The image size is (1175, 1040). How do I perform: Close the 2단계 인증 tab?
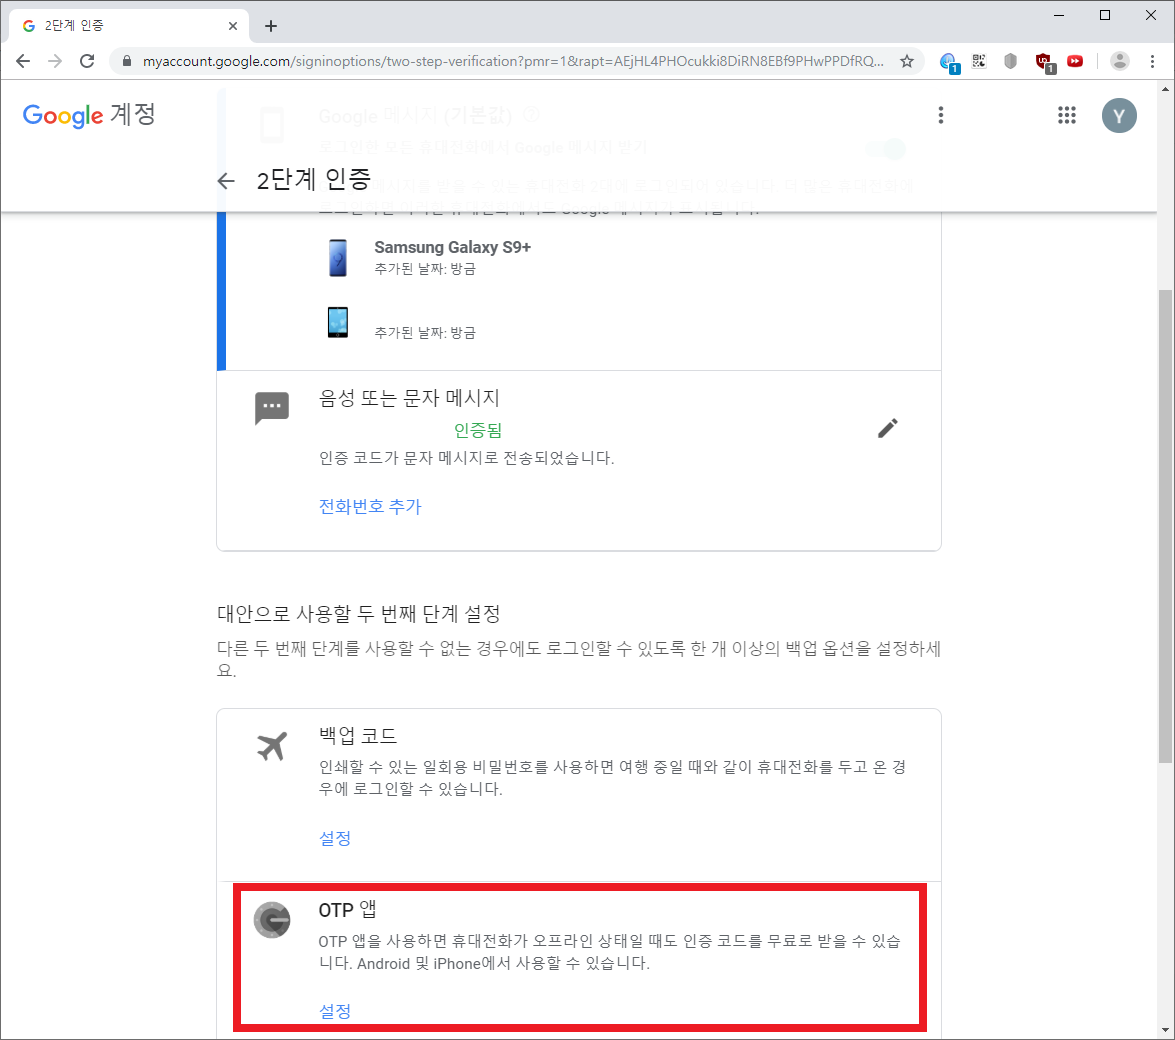pos(233,25)
